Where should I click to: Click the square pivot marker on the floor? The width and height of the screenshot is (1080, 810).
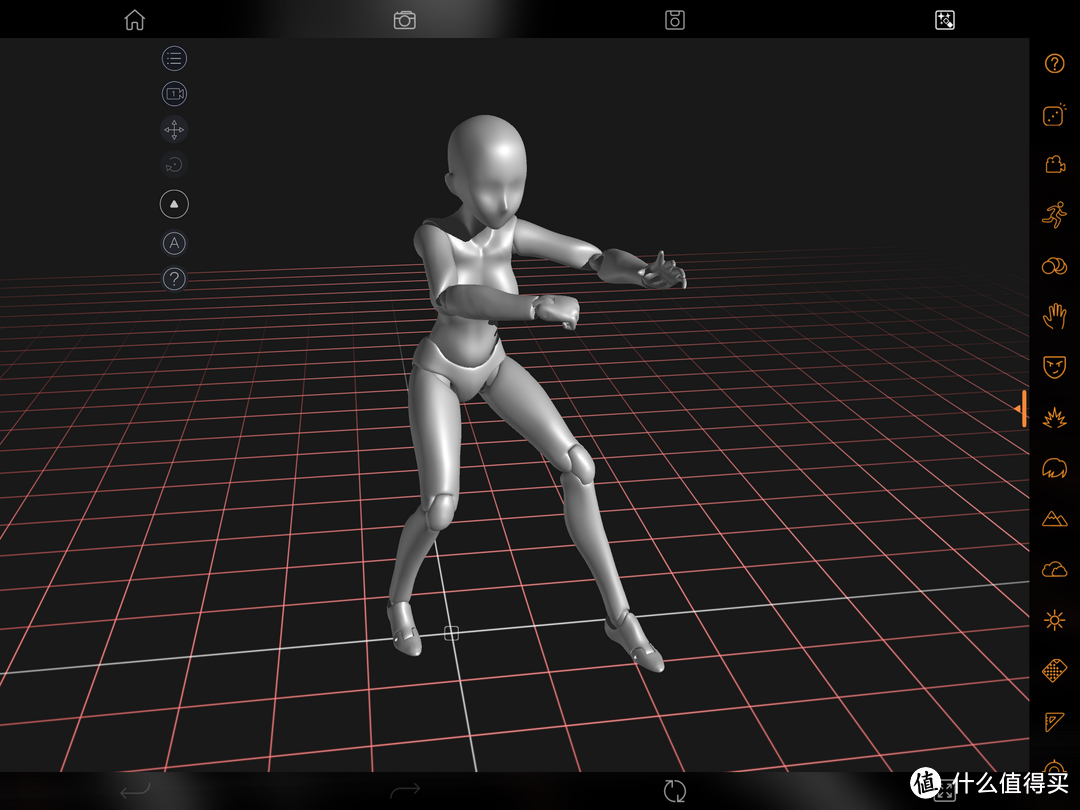(451, 633)
